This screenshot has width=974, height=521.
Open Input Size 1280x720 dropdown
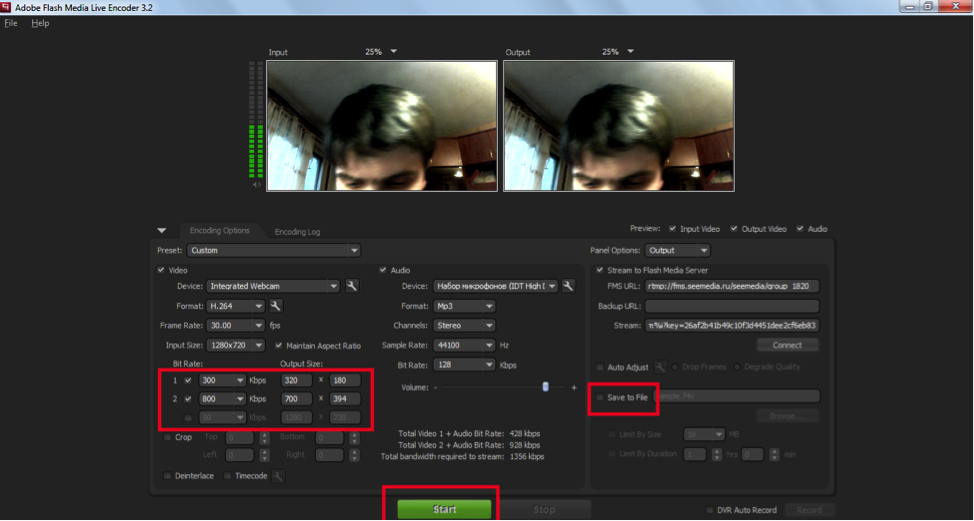pos(236,345)
